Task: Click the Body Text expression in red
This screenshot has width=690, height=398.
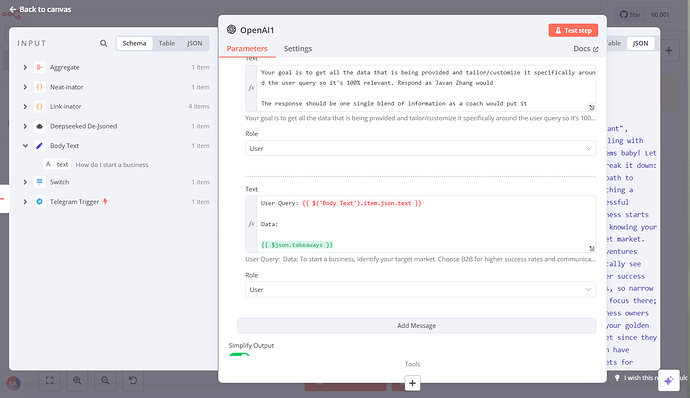Action: tap(362, 203)
